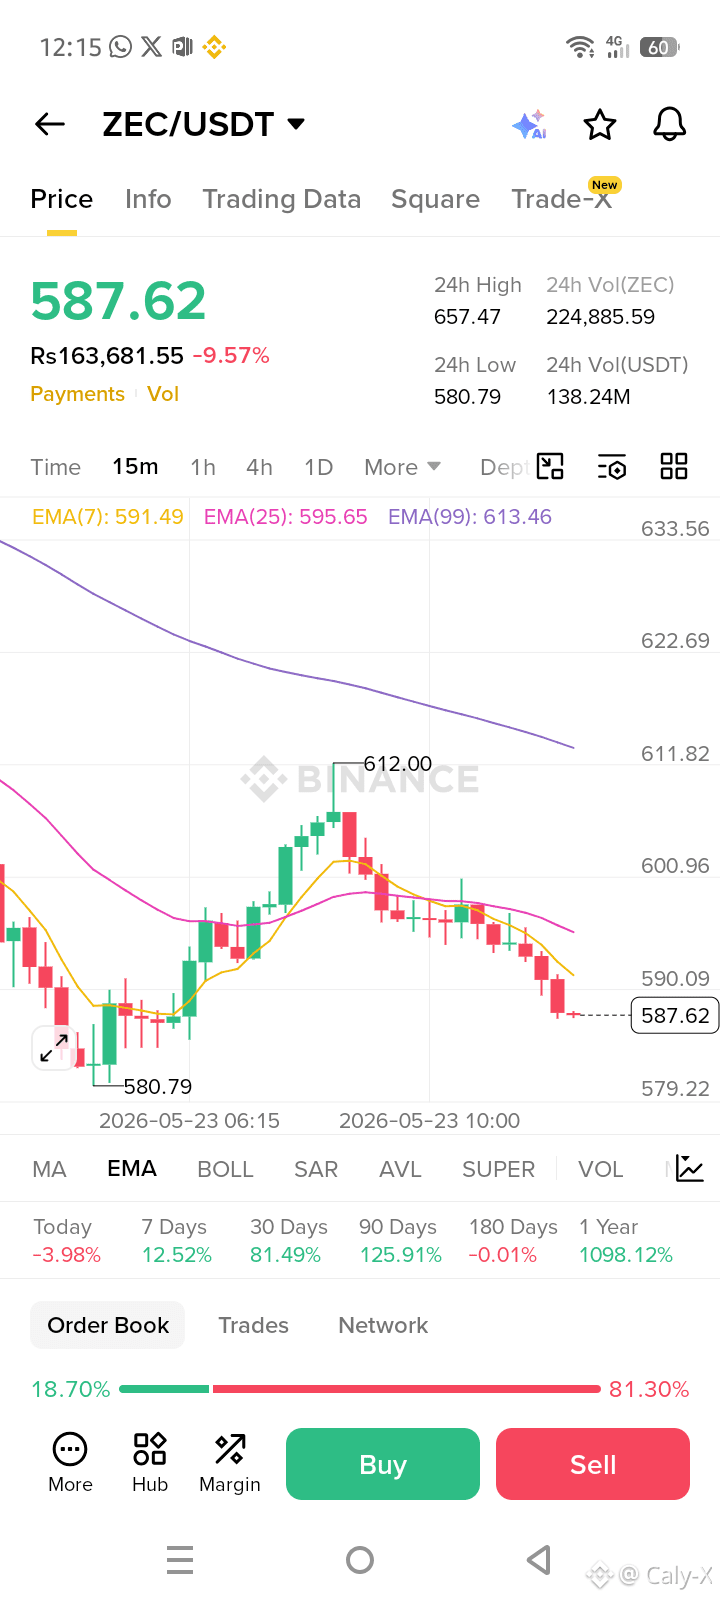Tap the 587.62 current price label

(675, 1016)
